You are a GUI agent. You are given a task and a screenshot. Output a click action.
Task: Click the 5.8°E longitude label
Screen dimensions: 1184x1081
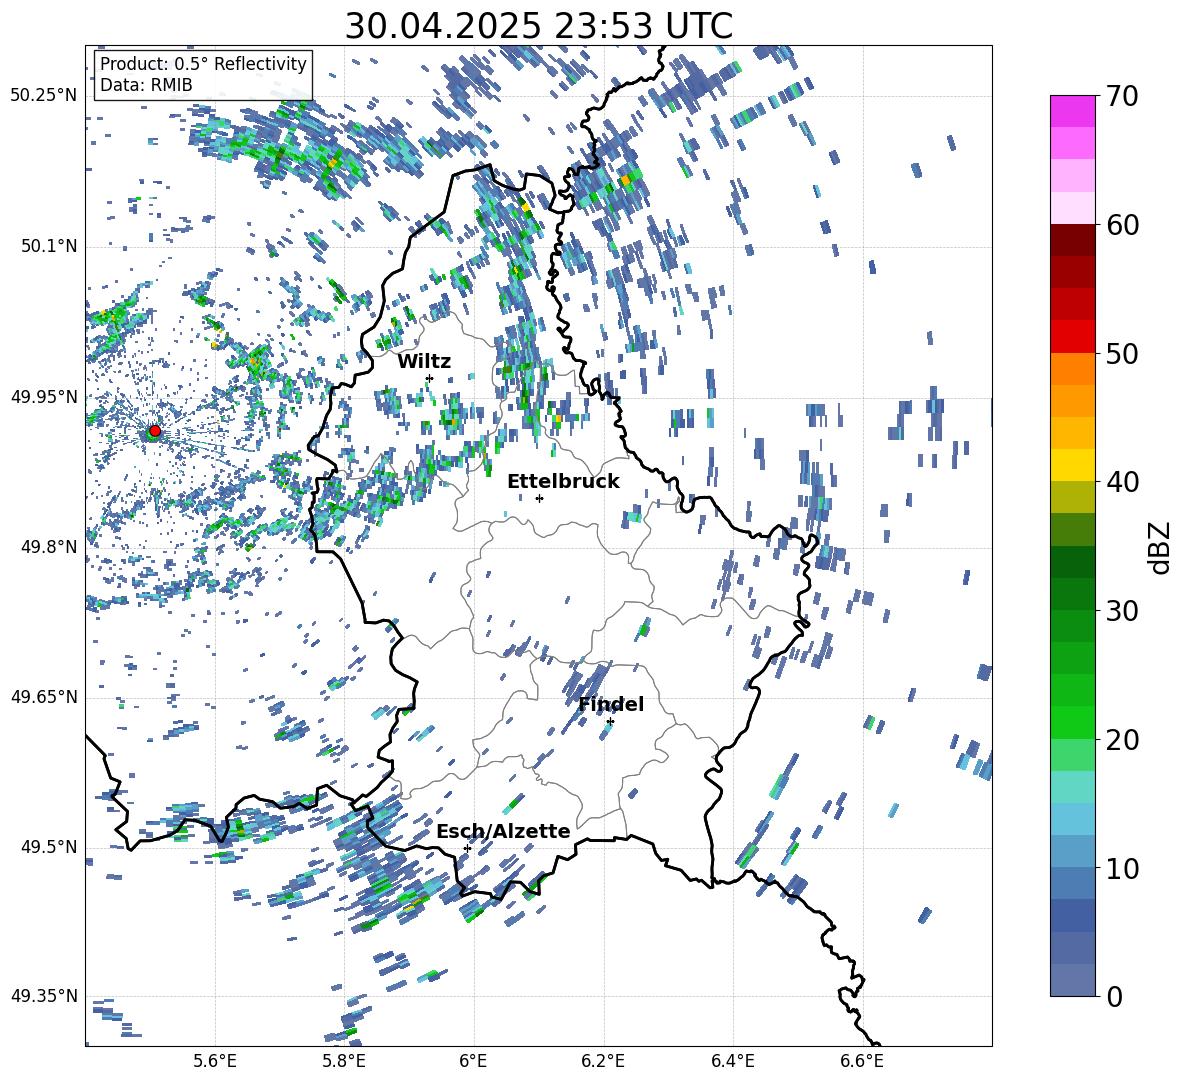pos(344,1062)
